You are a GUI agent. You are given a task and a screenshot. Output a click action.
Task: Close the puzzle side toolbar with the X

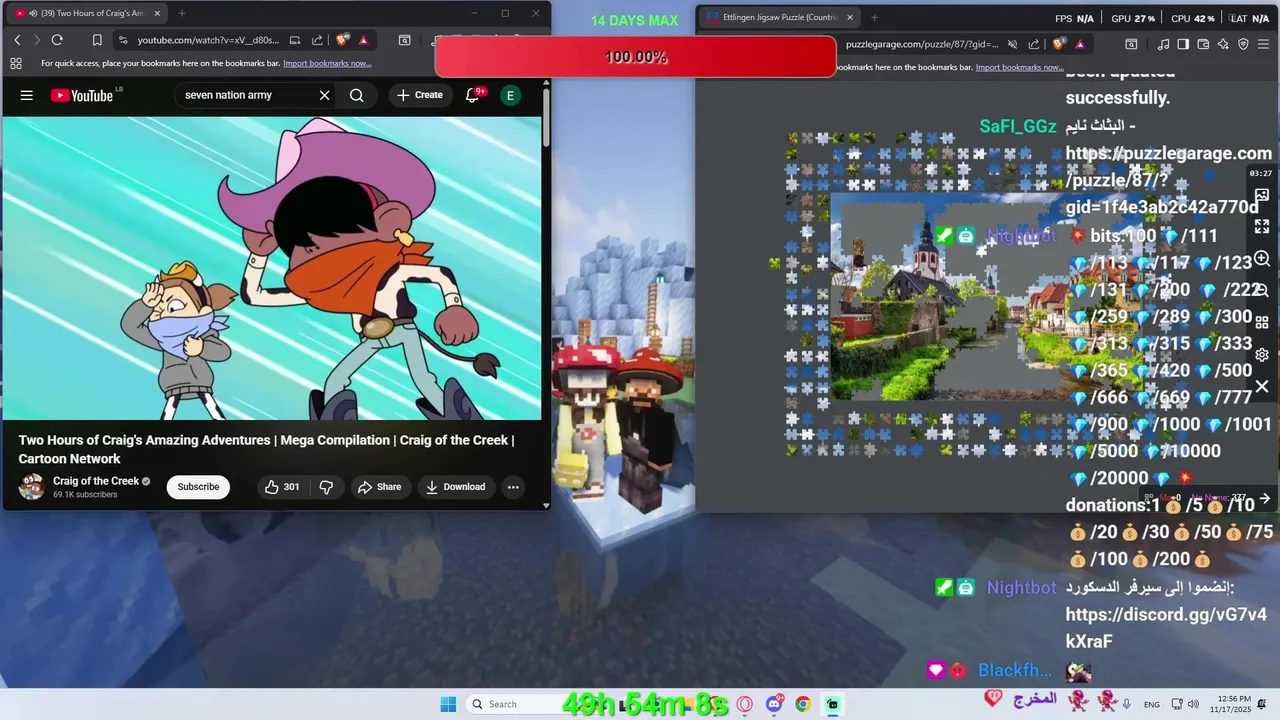[1262, 386]
